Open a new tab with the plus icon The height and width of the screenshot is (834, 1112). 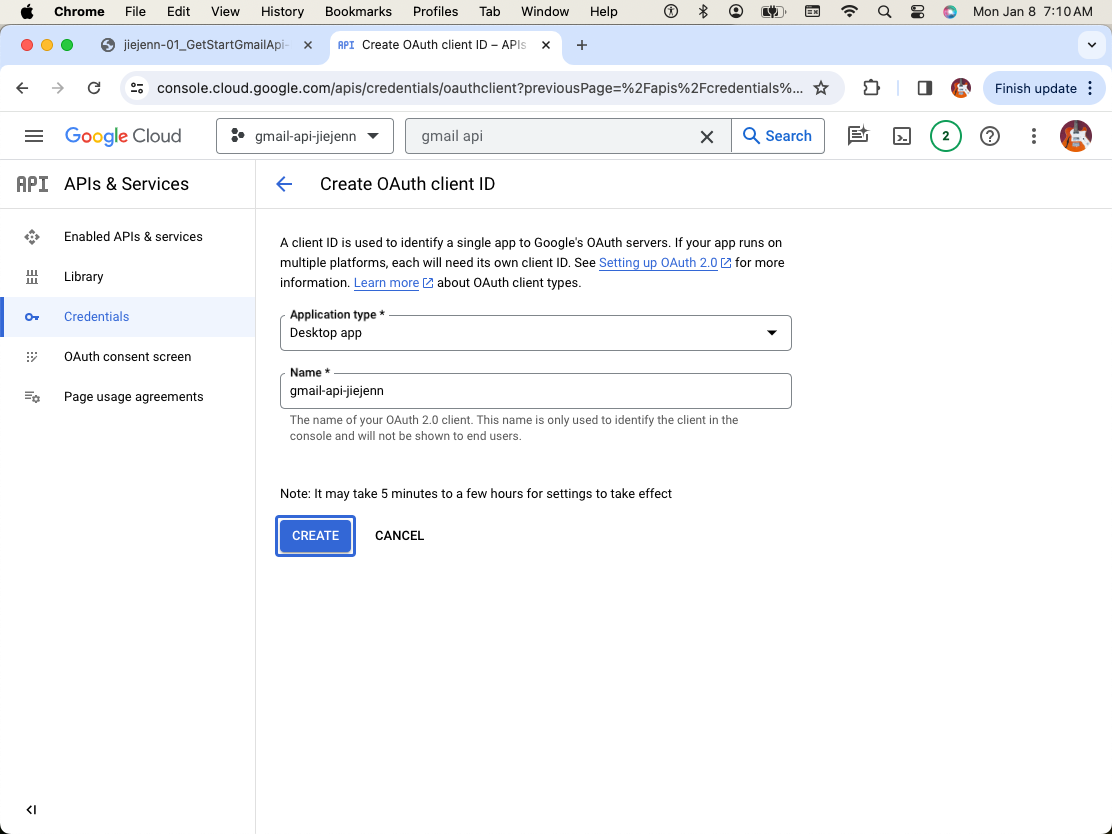(582, 45)
